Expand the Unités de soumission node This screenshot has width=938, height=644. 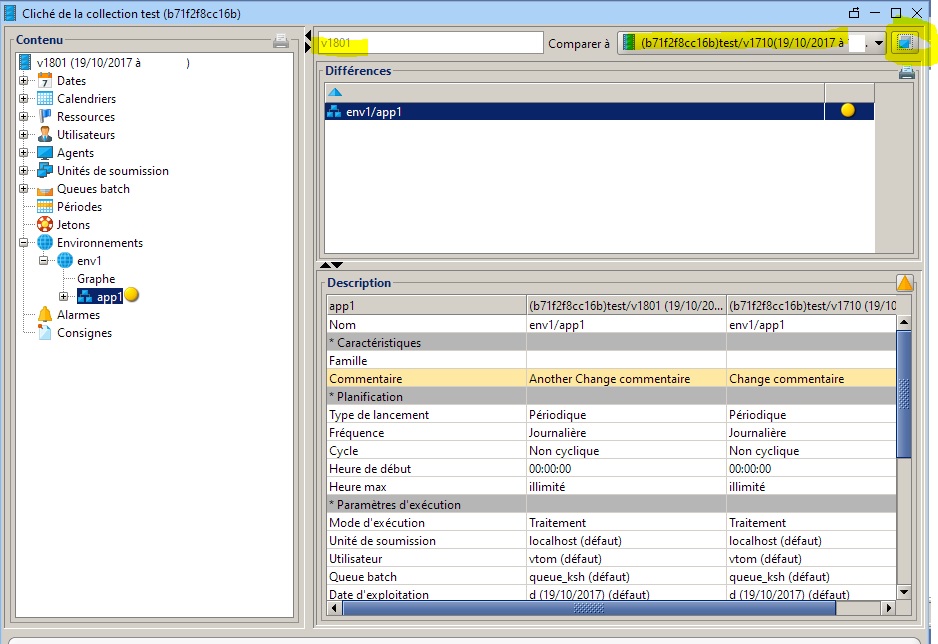coord(23,170)
